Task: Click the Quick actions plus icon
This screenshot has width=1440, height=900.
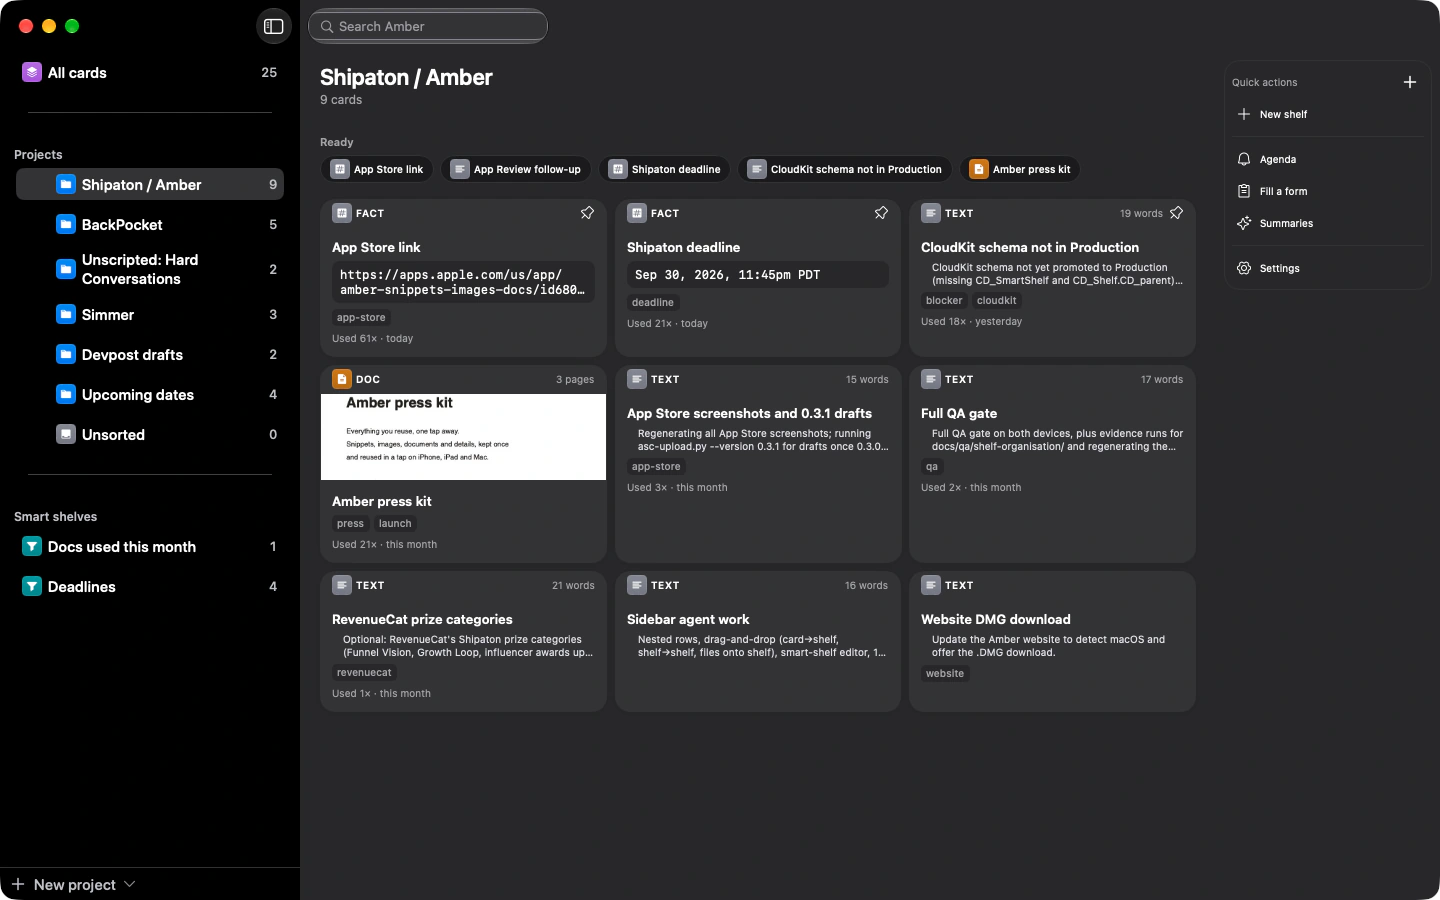Action: [x=1409, y=82]
